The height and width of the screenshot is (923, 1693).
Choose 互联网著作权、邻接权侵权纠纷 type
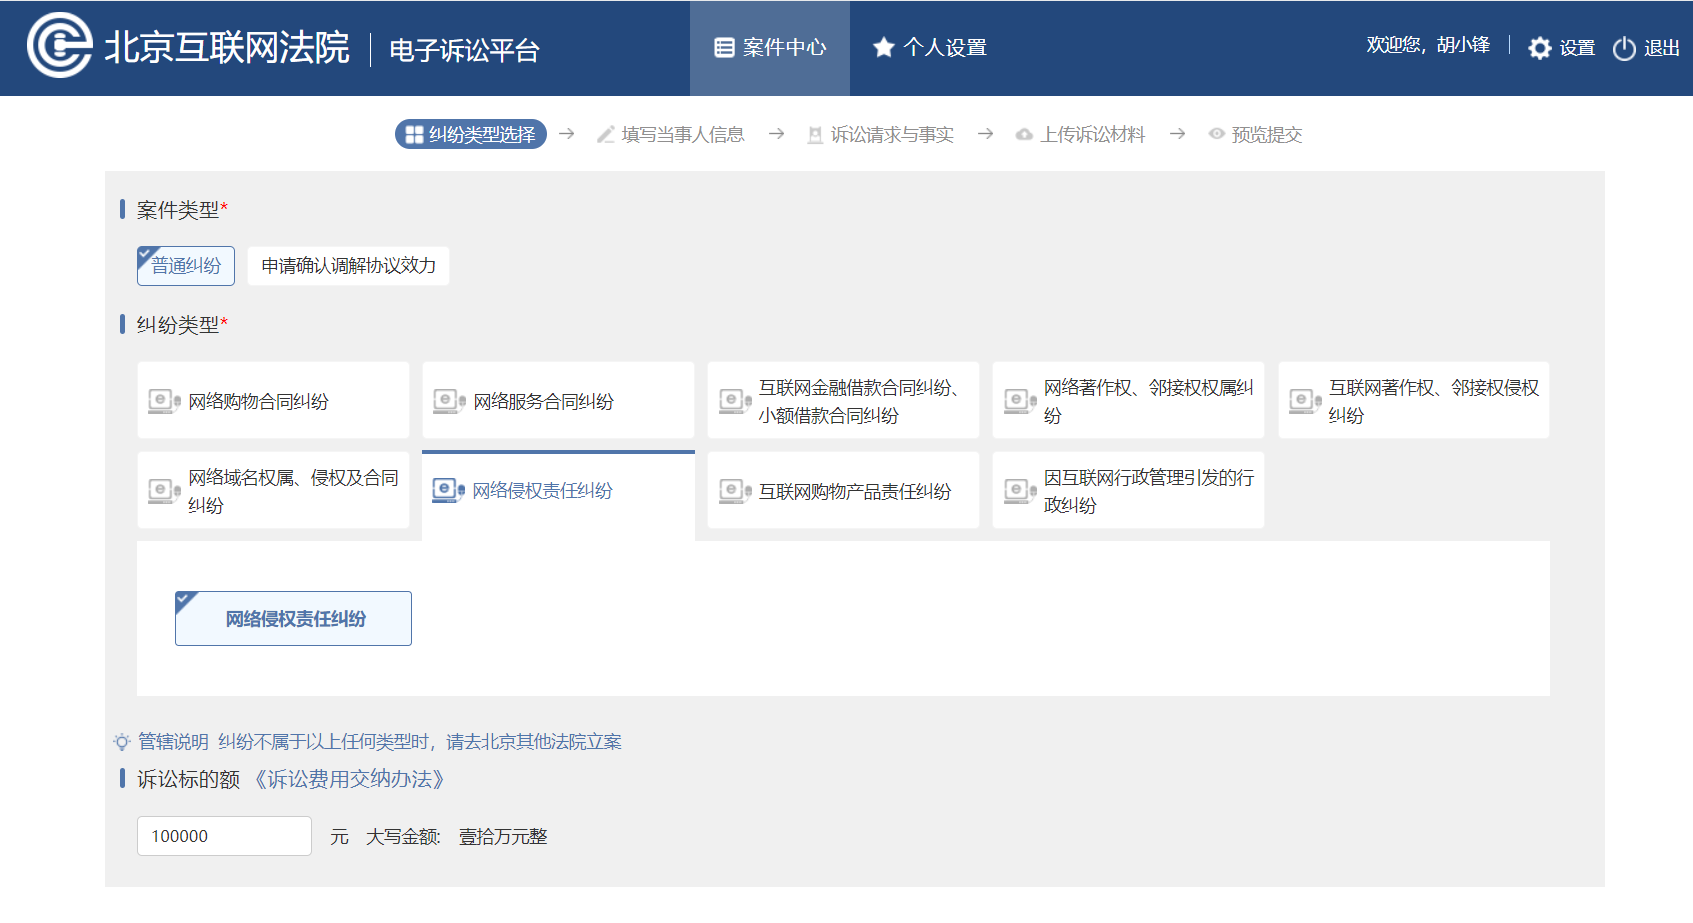[x=1414, y=400]
